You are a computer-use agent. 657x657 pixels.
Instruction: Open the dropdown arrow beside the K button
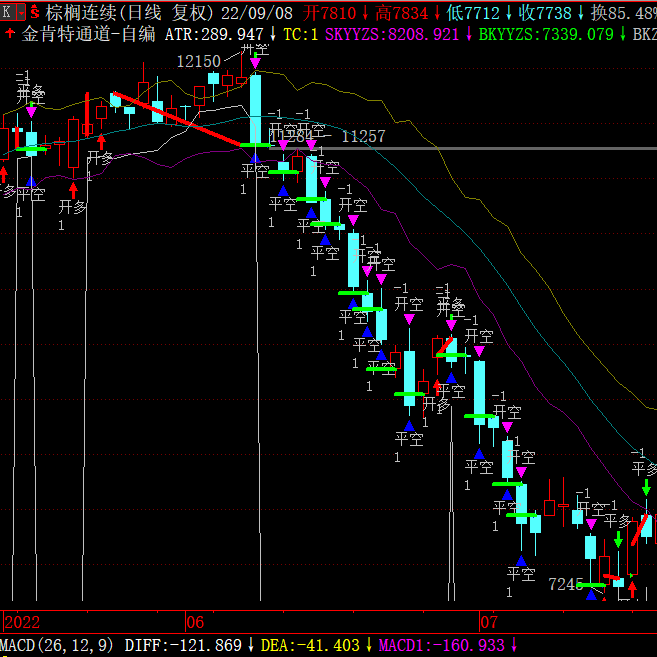(x=21, y=12)
